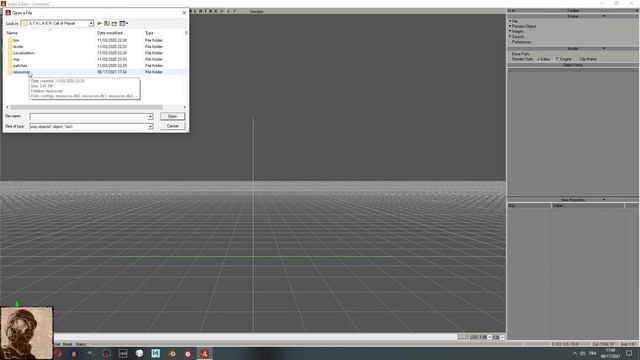Screen dimensions: 640x360
Task: Expand the File name history dropdown arrow
Action: (x=150, y=117)
